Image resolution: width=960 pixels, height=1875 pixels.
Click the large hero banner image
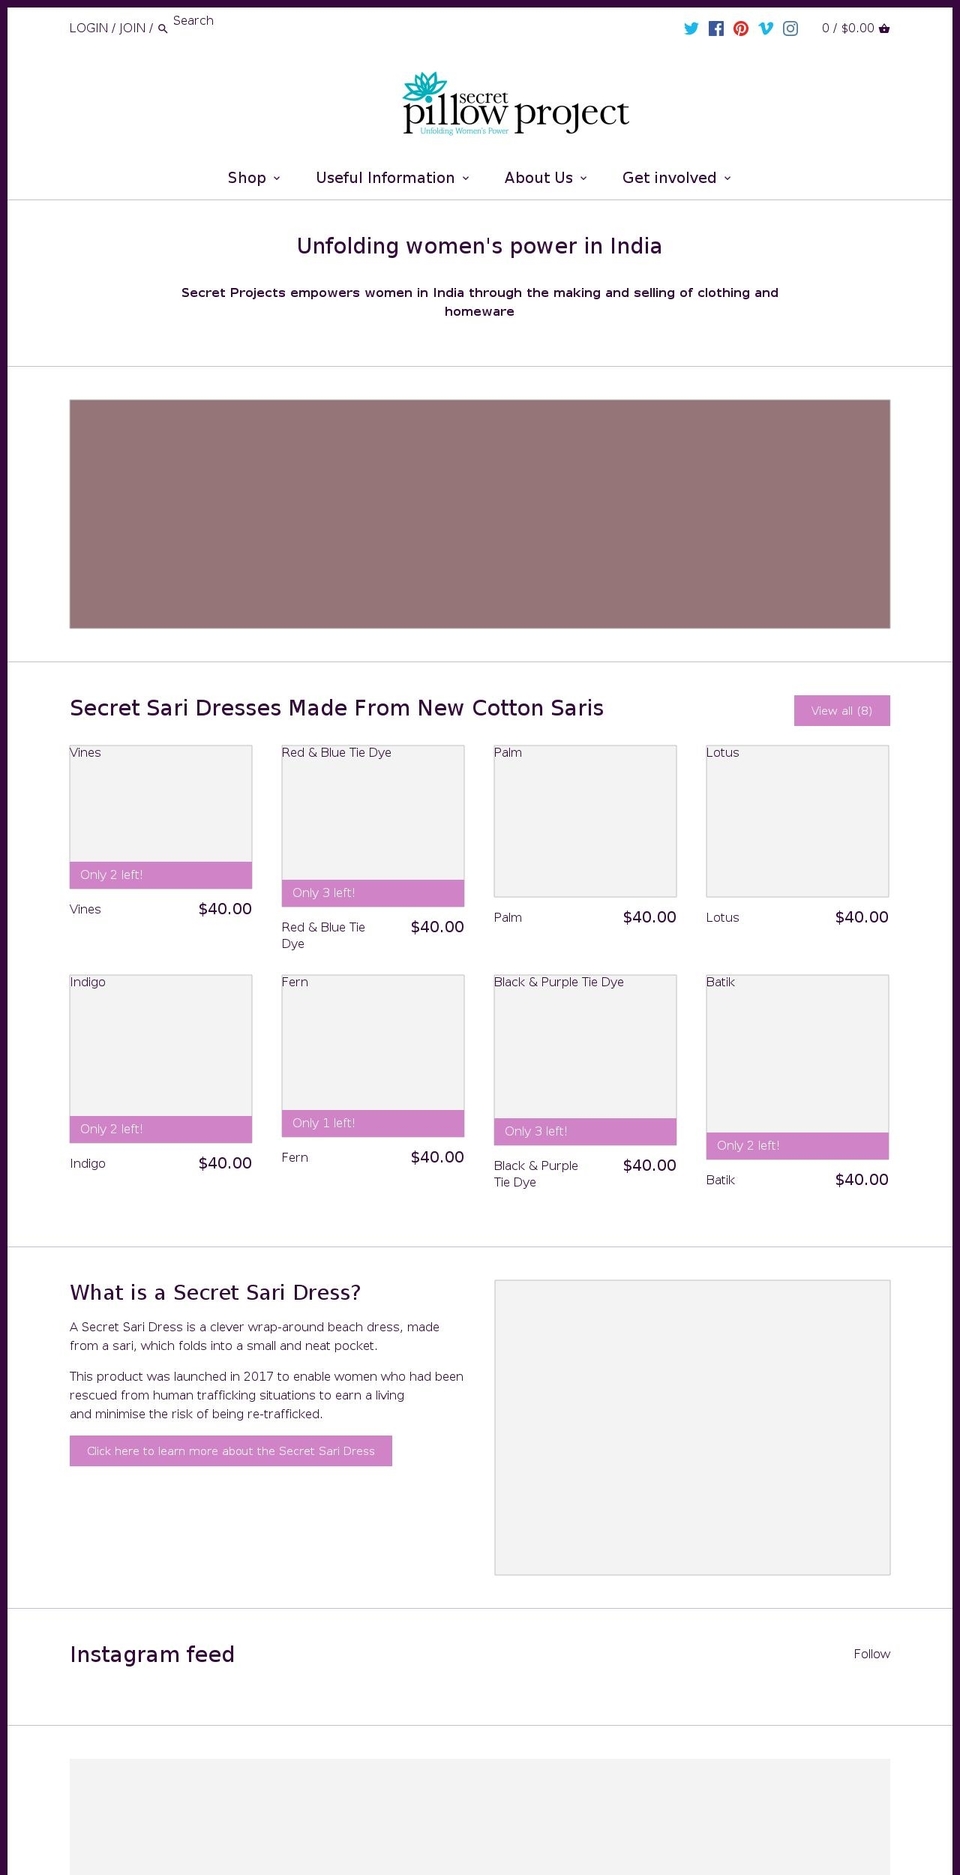[x=480, y=514]
